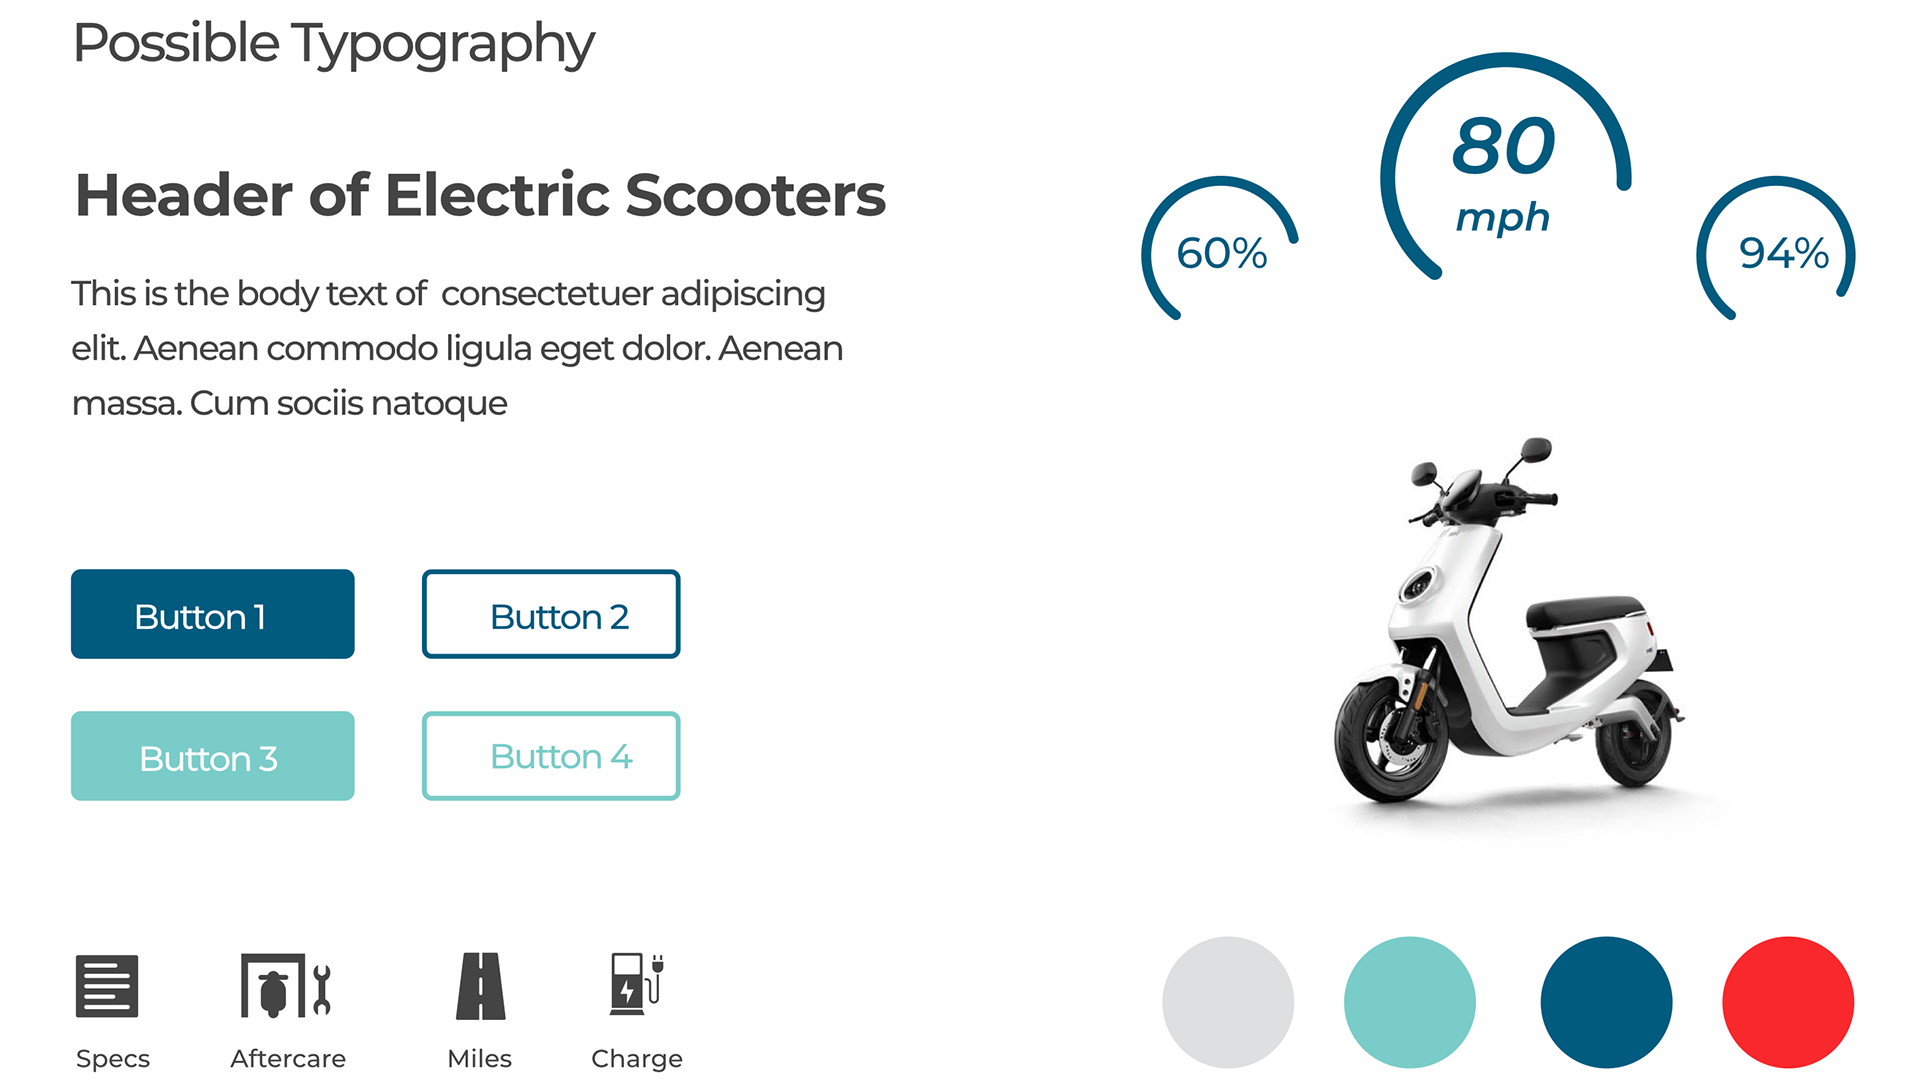Click the Charge station icon
Screen dimensions: 1920x1083
(x=636, y=984)
